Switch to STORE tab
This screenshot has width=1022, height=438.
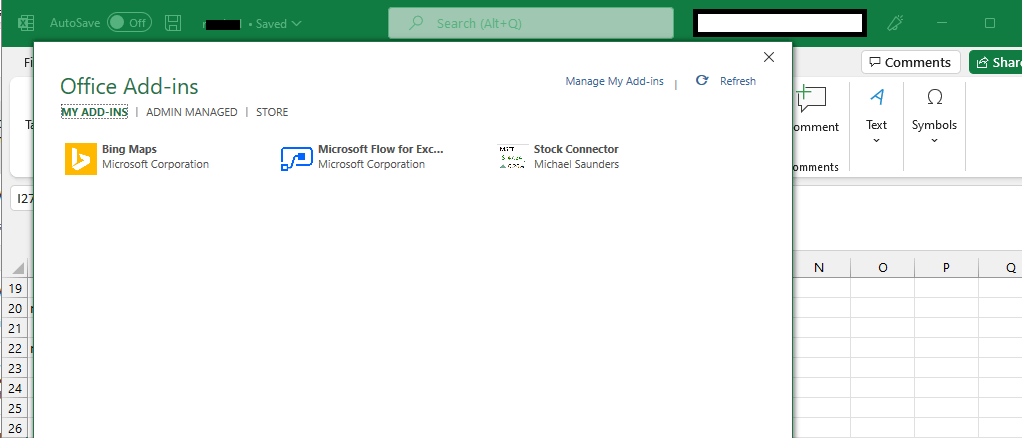[272, 112]
